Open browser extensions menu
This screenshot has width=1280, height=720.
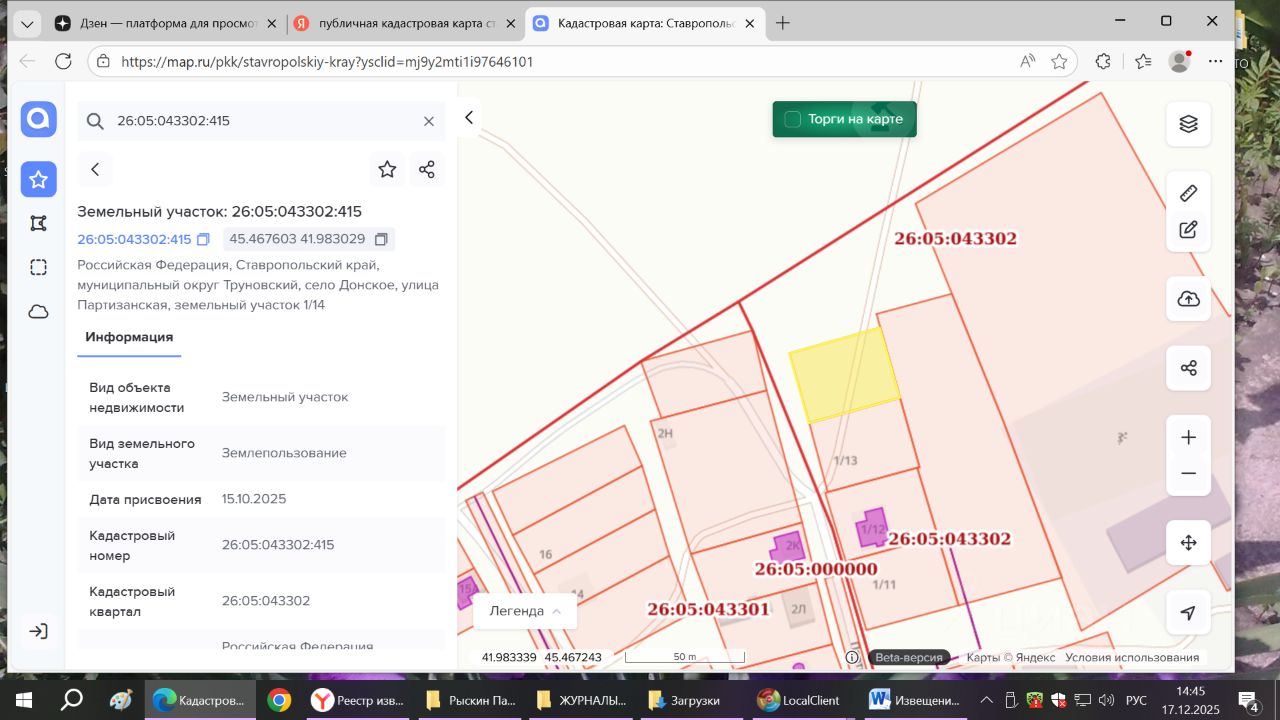(x=1103, y=61)
